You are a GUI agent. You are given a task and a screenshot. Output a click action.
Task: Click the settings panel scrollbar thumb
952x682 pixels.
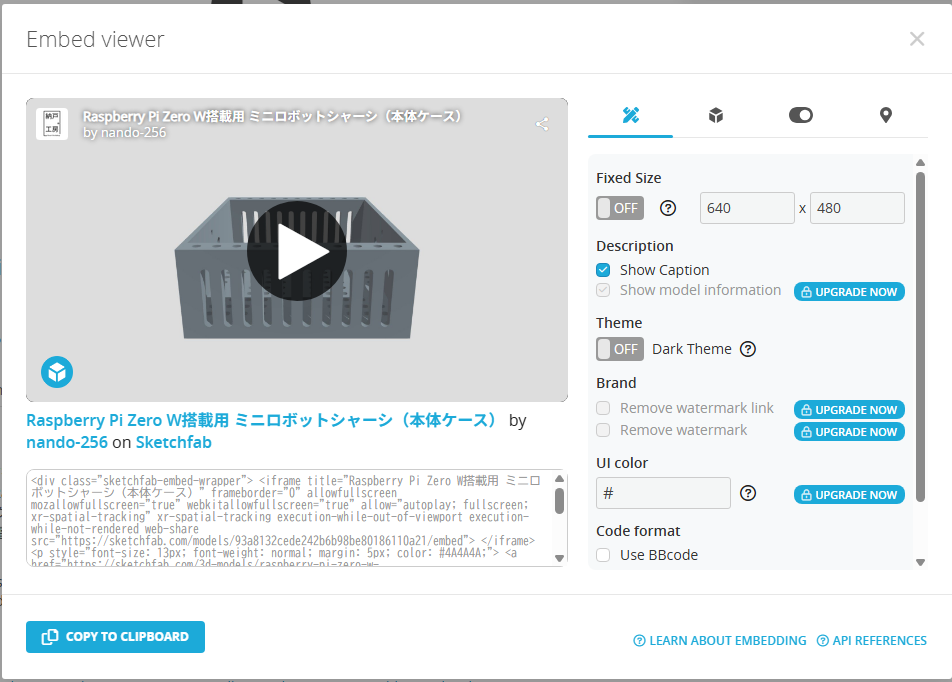pyautogui.click(x=920, y=337)
